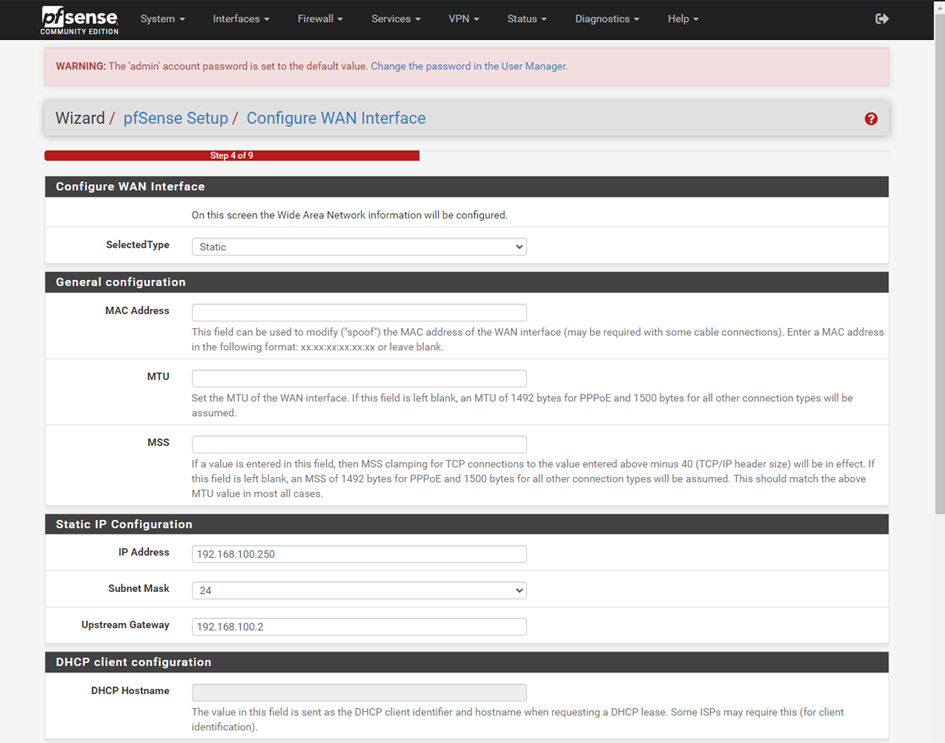The width and height of the screenshot is (945, 743).
Task: Click the MAC Address input field
Action: coord(359,312)
